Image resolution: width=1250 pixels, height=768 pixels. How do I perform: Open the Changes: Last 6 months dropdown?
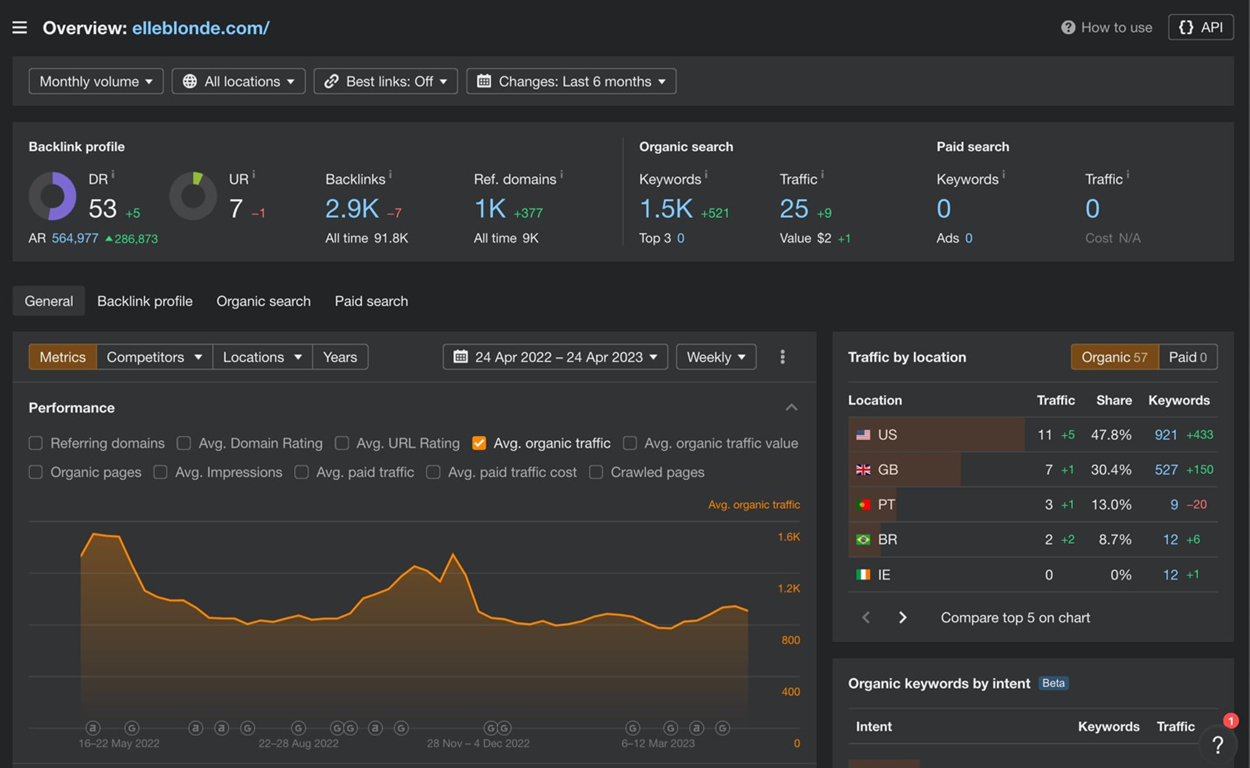click(571, 81)
